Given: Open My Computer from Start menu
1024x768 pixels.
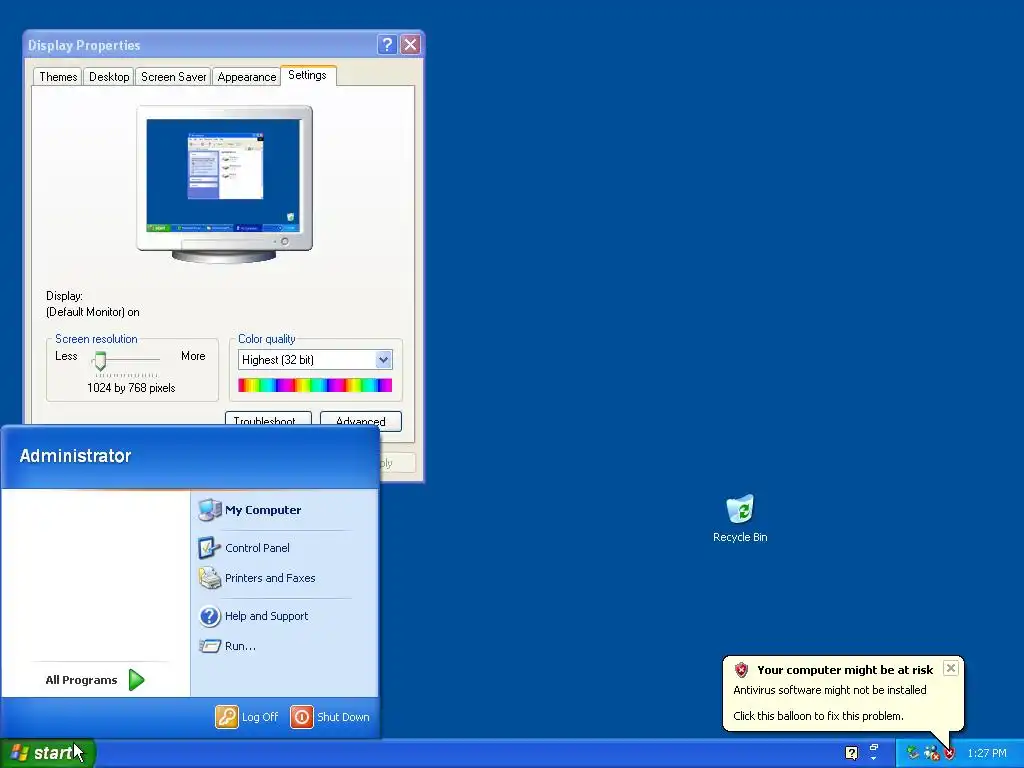Looking at the screenshot, I should pyautogui.click(x=263, y=510).
